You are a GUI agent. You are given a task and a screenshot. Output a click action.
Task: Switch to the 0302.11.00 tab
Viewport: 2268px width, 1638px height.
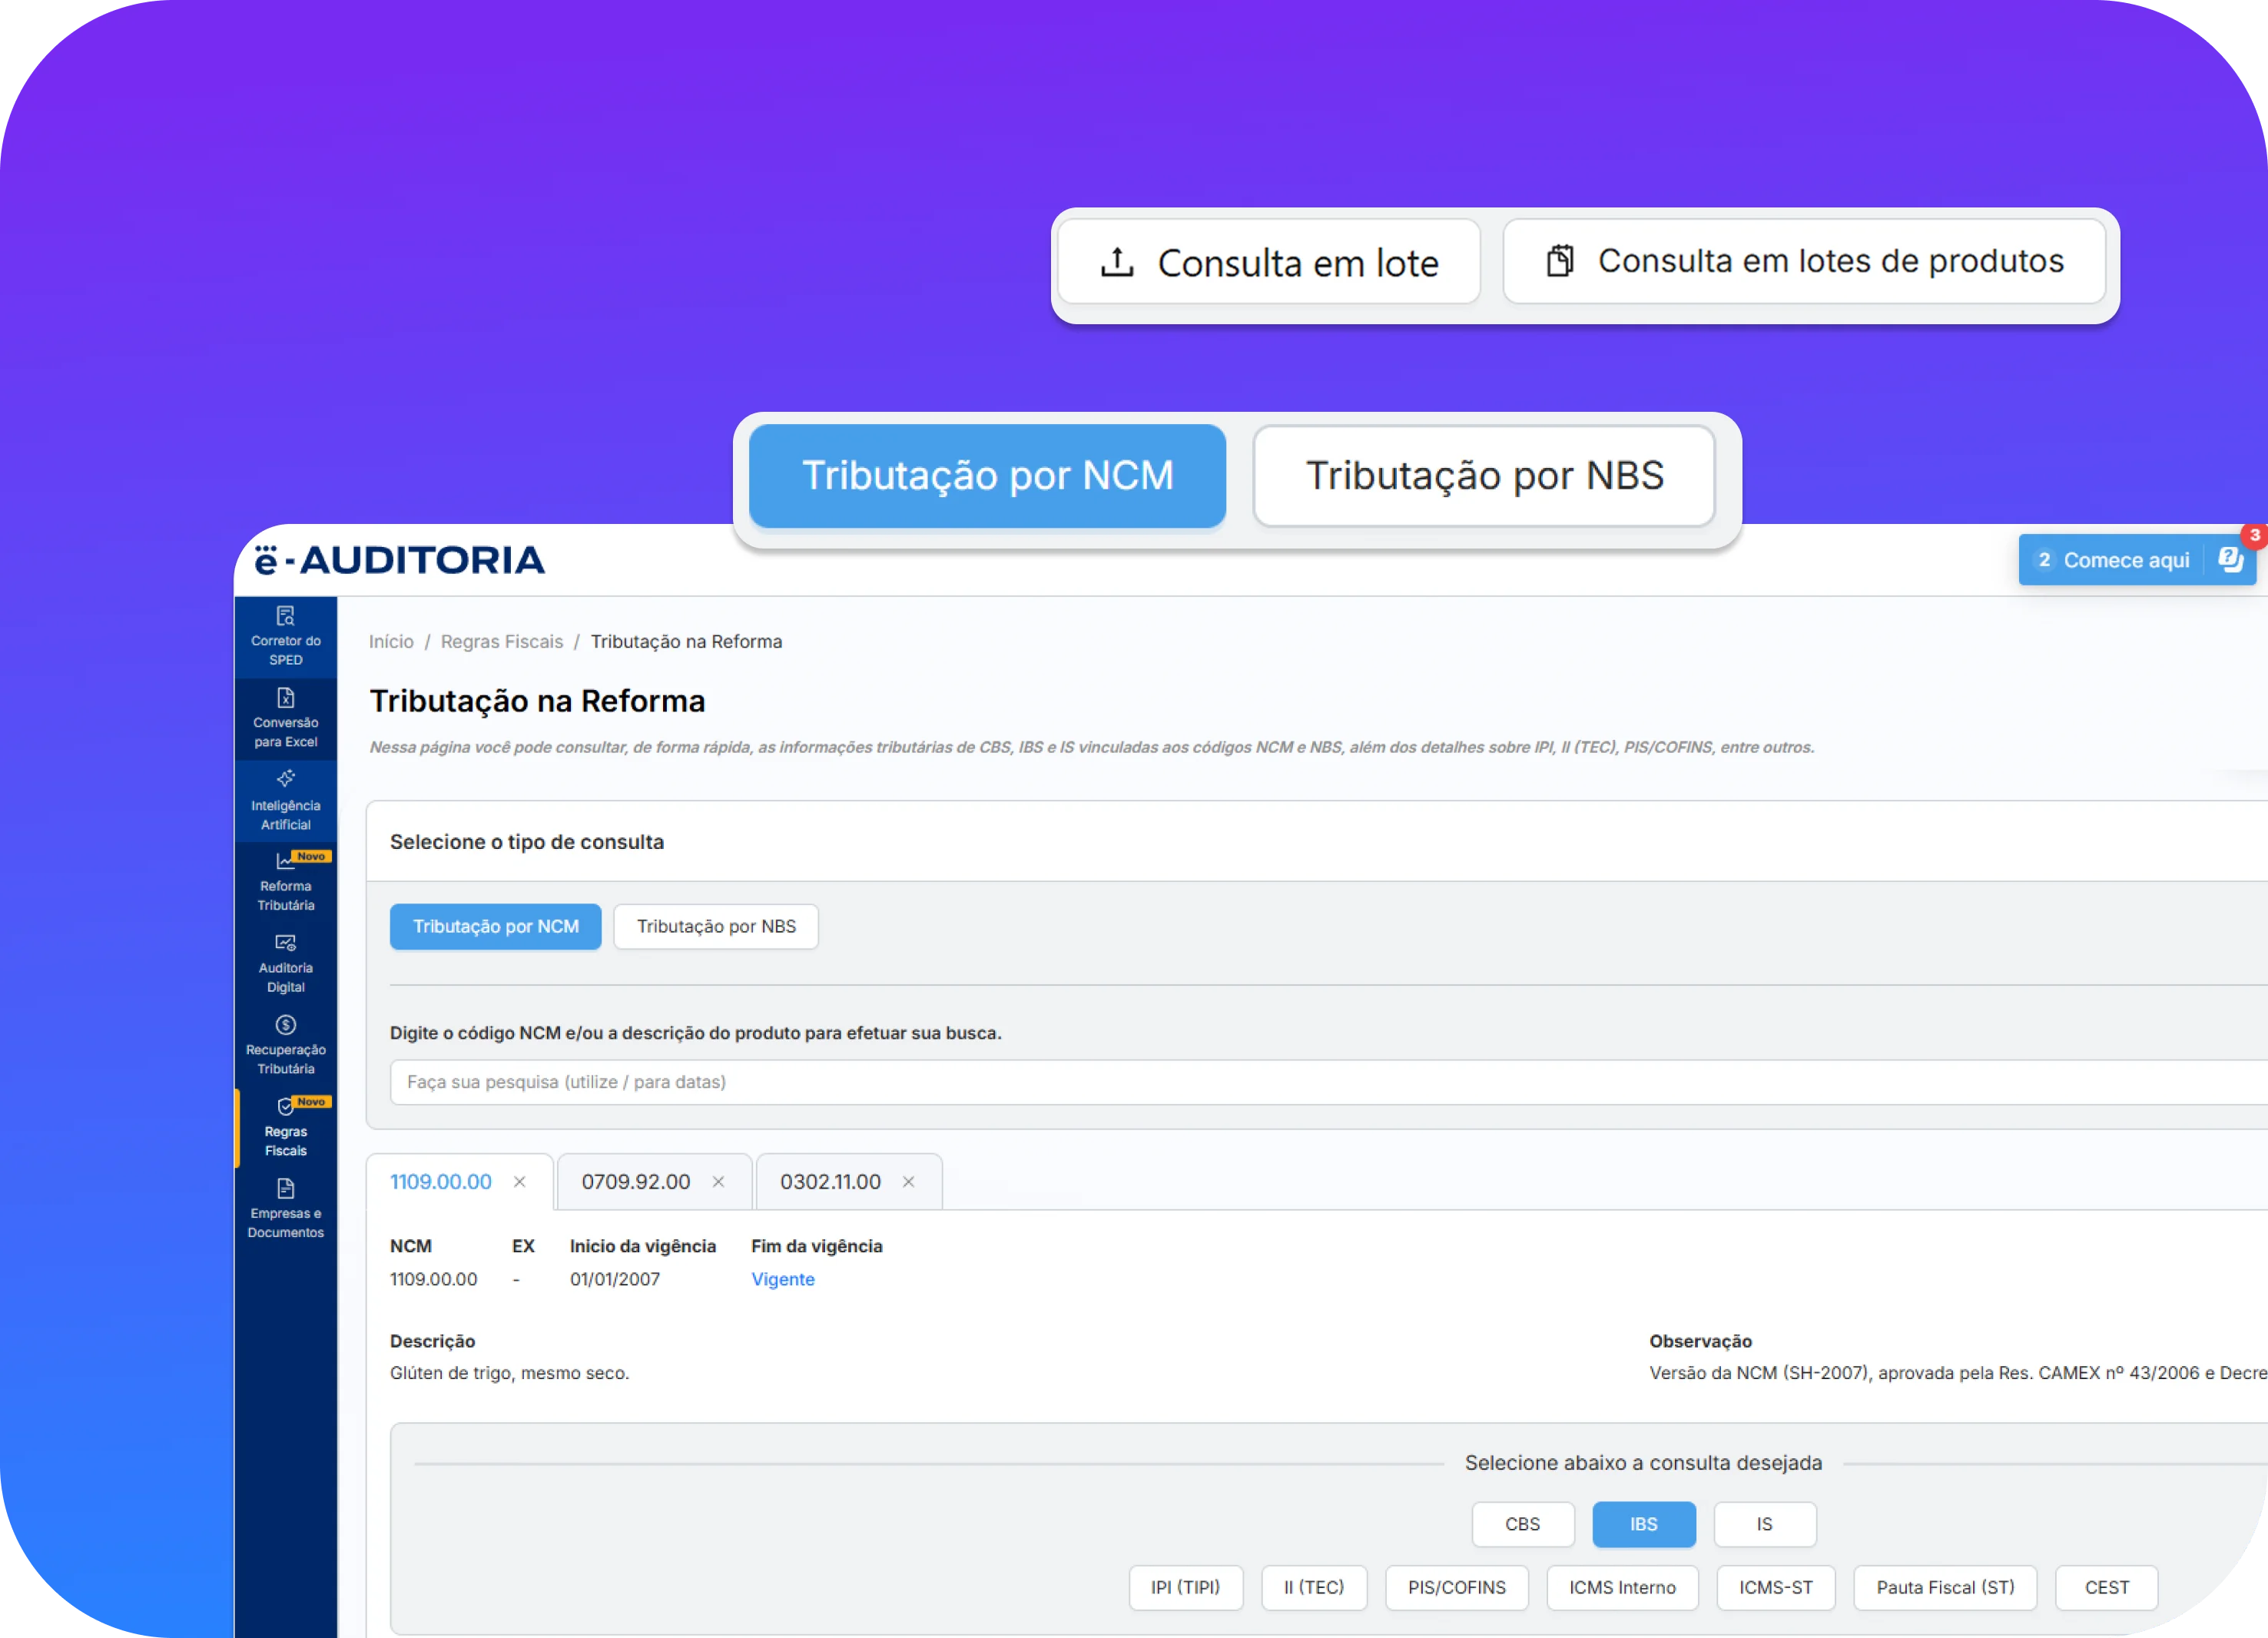[x=830, y=1182]
